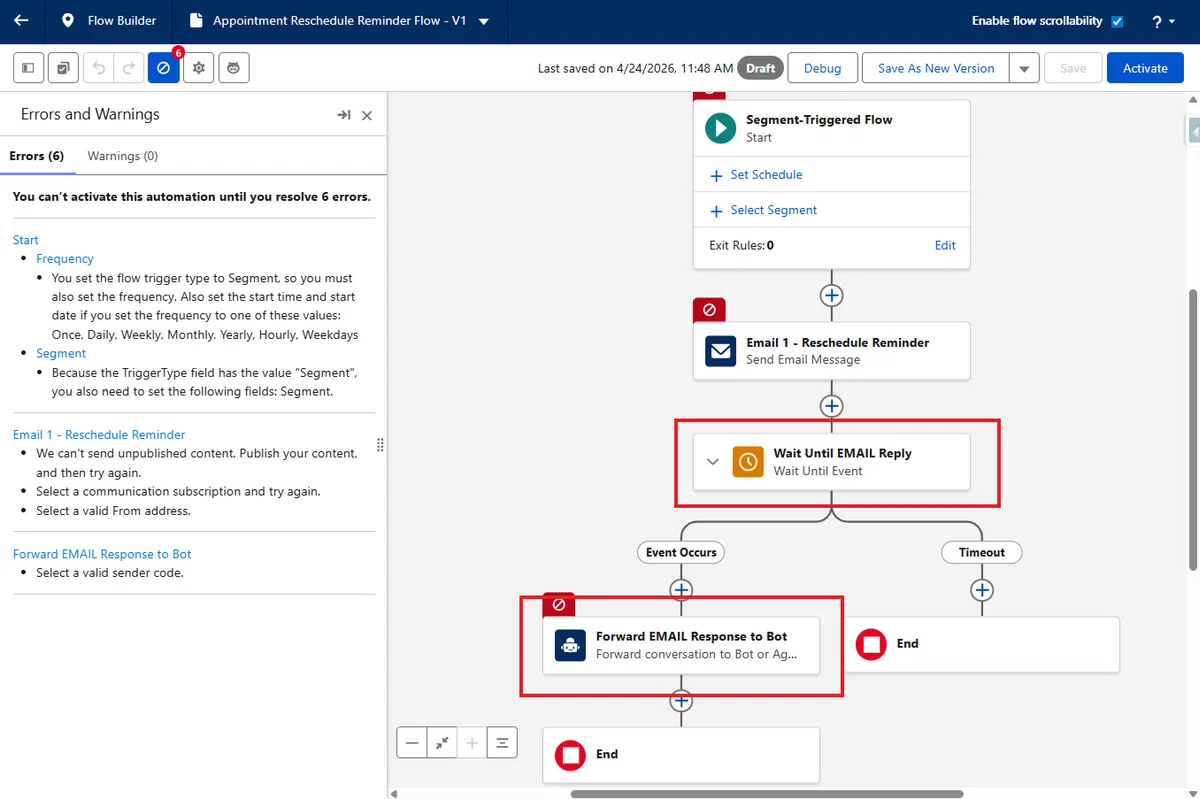The height and width of the screenshot is (799, 1200).
Task: Open the Einstein assistant icon
Action: click(x=233, y=68)
